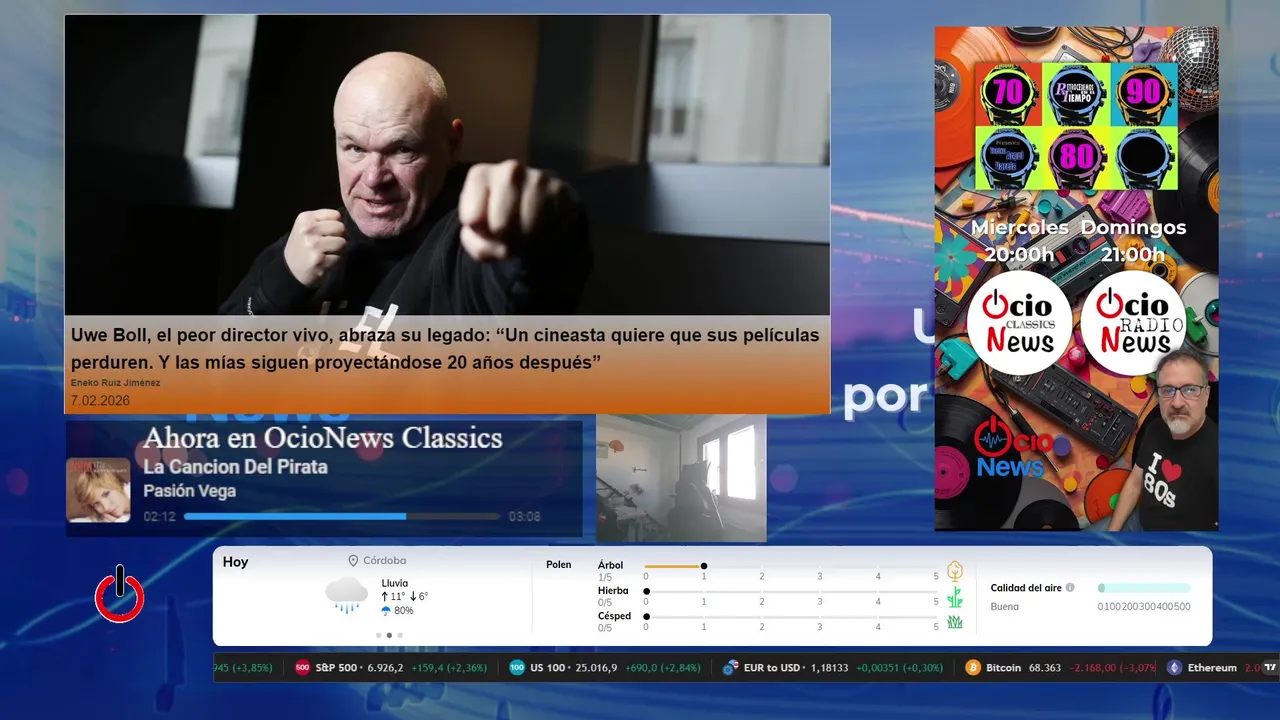Click the webcam room preview
The height and width of the screenshot is (720, 1280).
(681, 477)
